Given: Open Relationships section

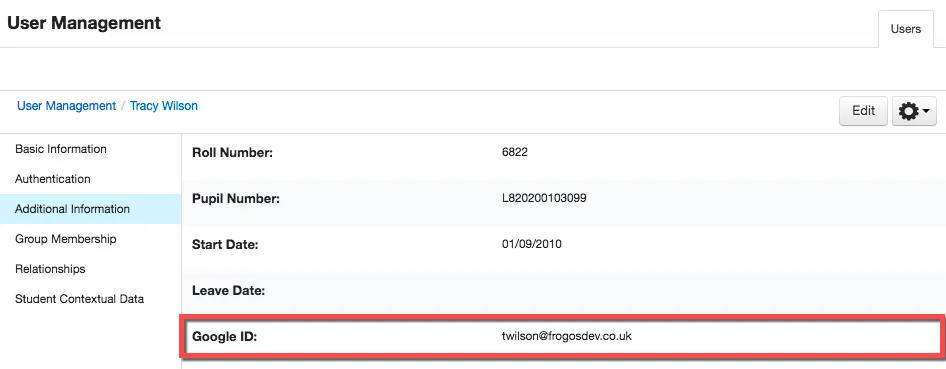Looking at the screenshot, I should (50, 269).
